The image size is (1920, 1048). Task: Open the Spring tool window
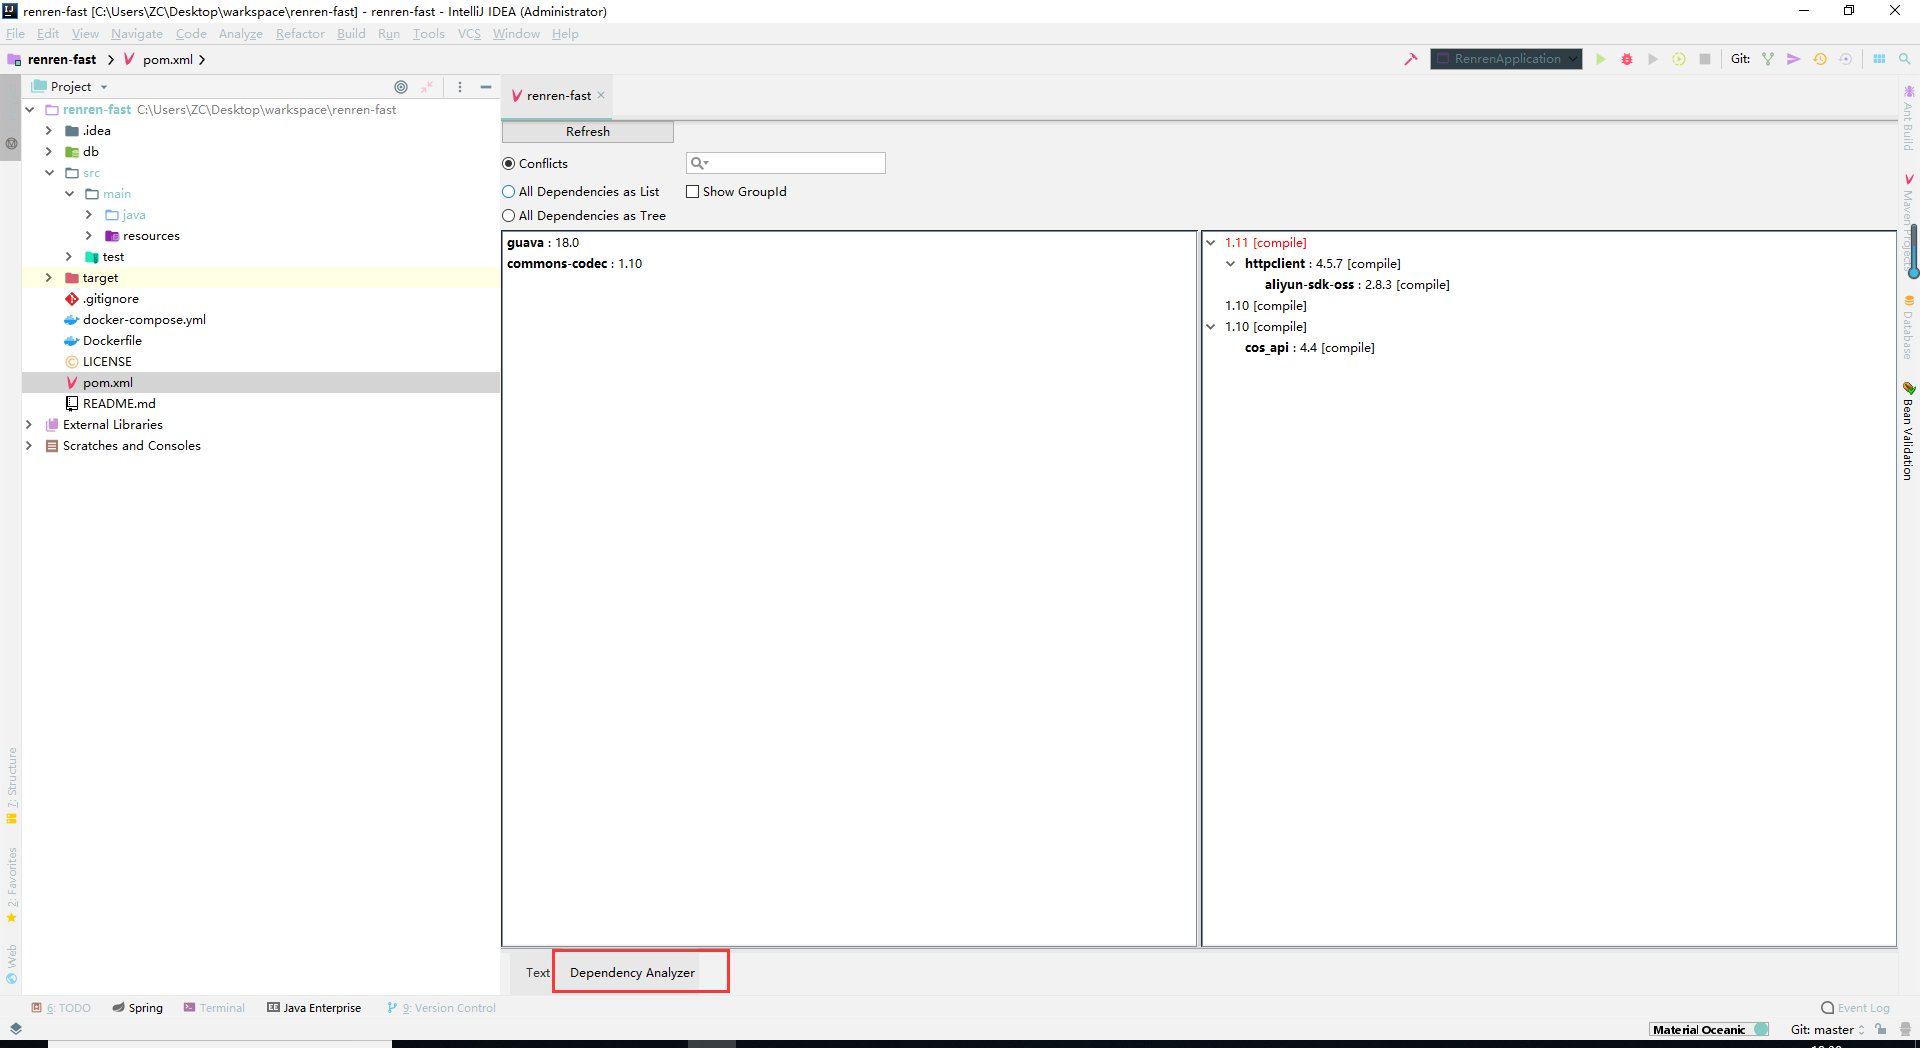[x=138, y=1008]
